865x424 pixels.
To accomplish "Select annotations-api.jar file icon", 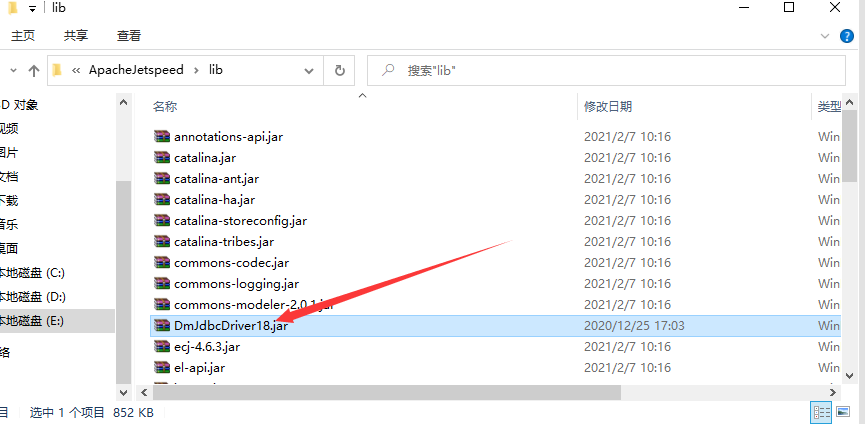I will coord(162,136).
